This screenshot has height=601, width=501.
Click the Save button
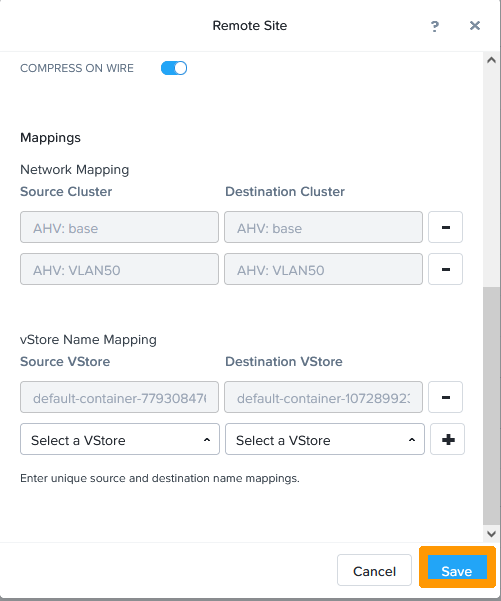click(x=457, y=567)
